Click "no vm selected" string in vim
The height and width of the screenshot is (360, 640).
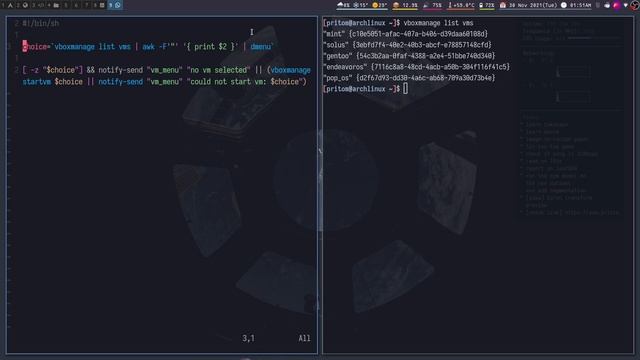coord(219,70)
